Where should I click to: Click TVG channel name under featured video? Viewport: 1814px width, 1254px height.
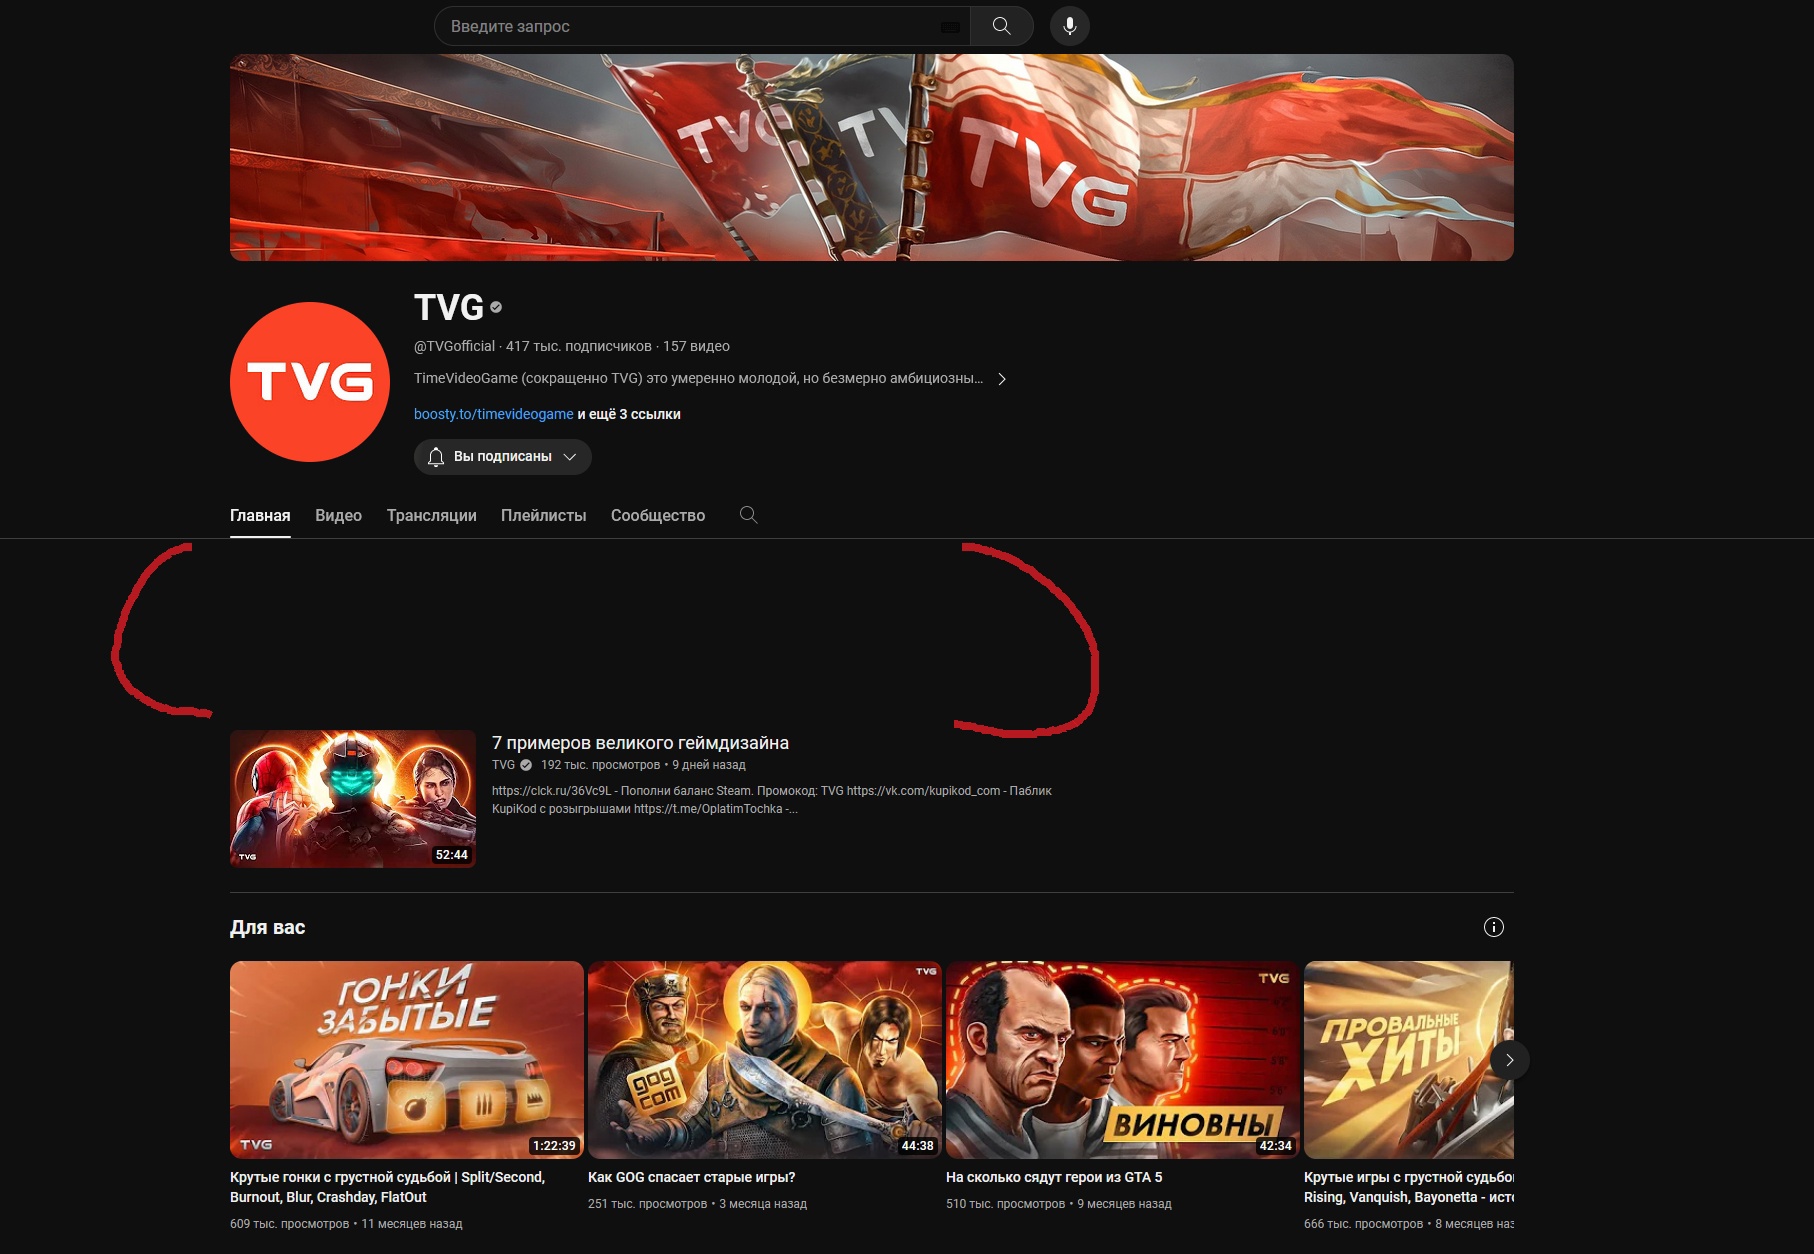[x=503, y=765]
